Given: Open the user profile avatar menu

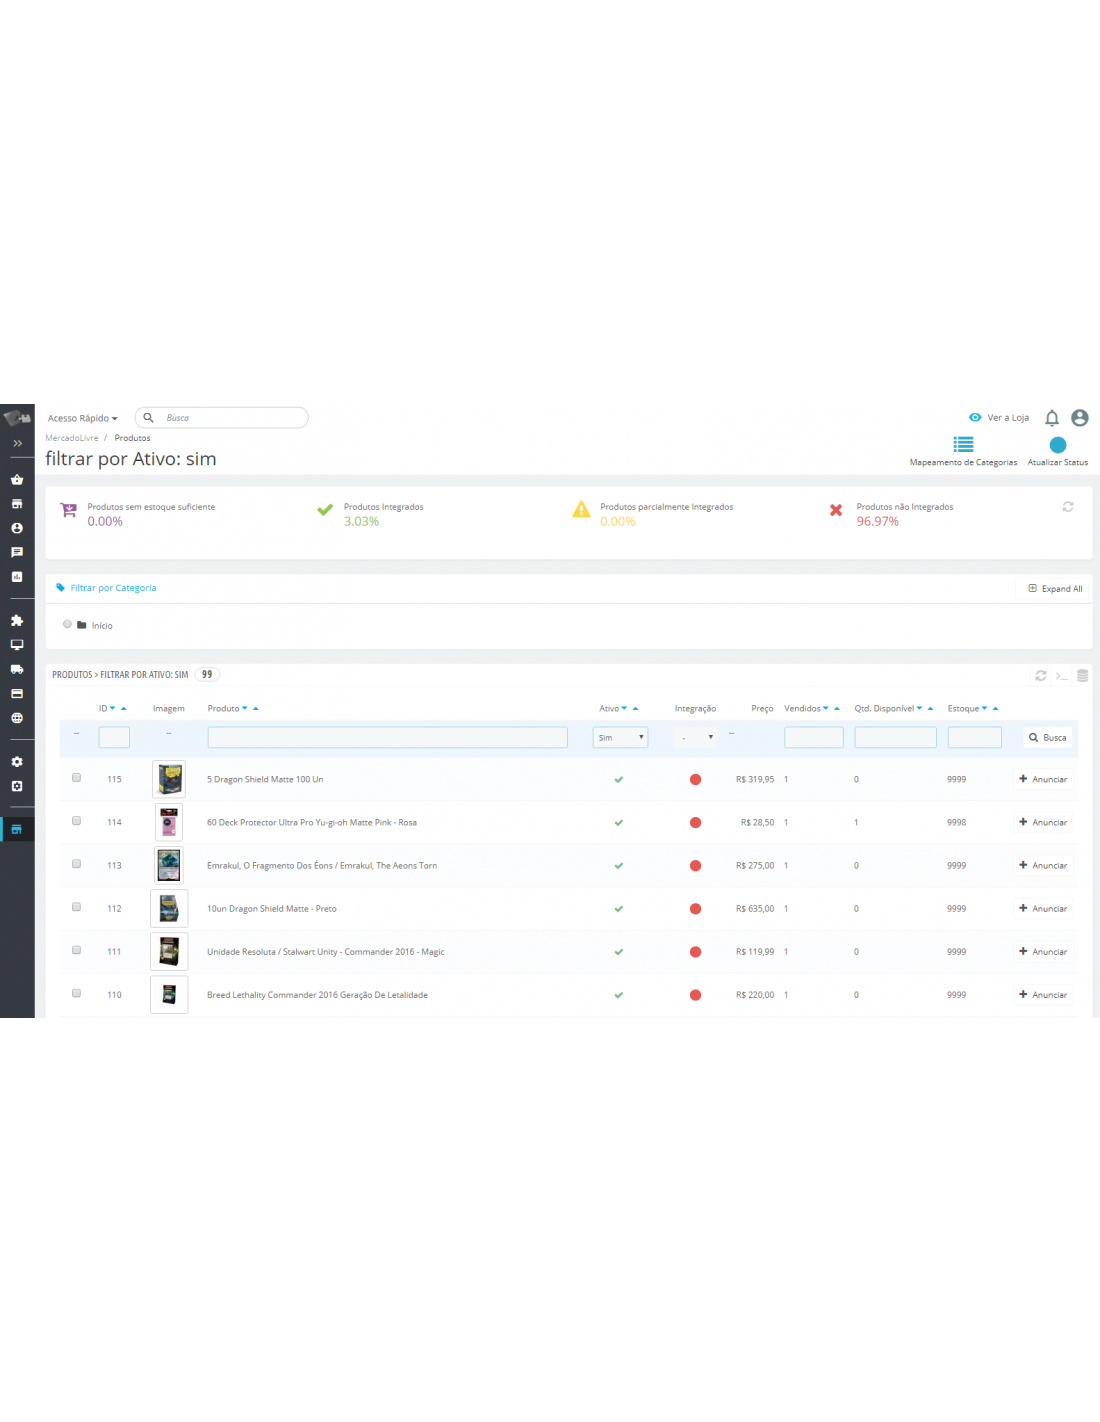Looking at the screenshot, I should [x=1079, y=418].
